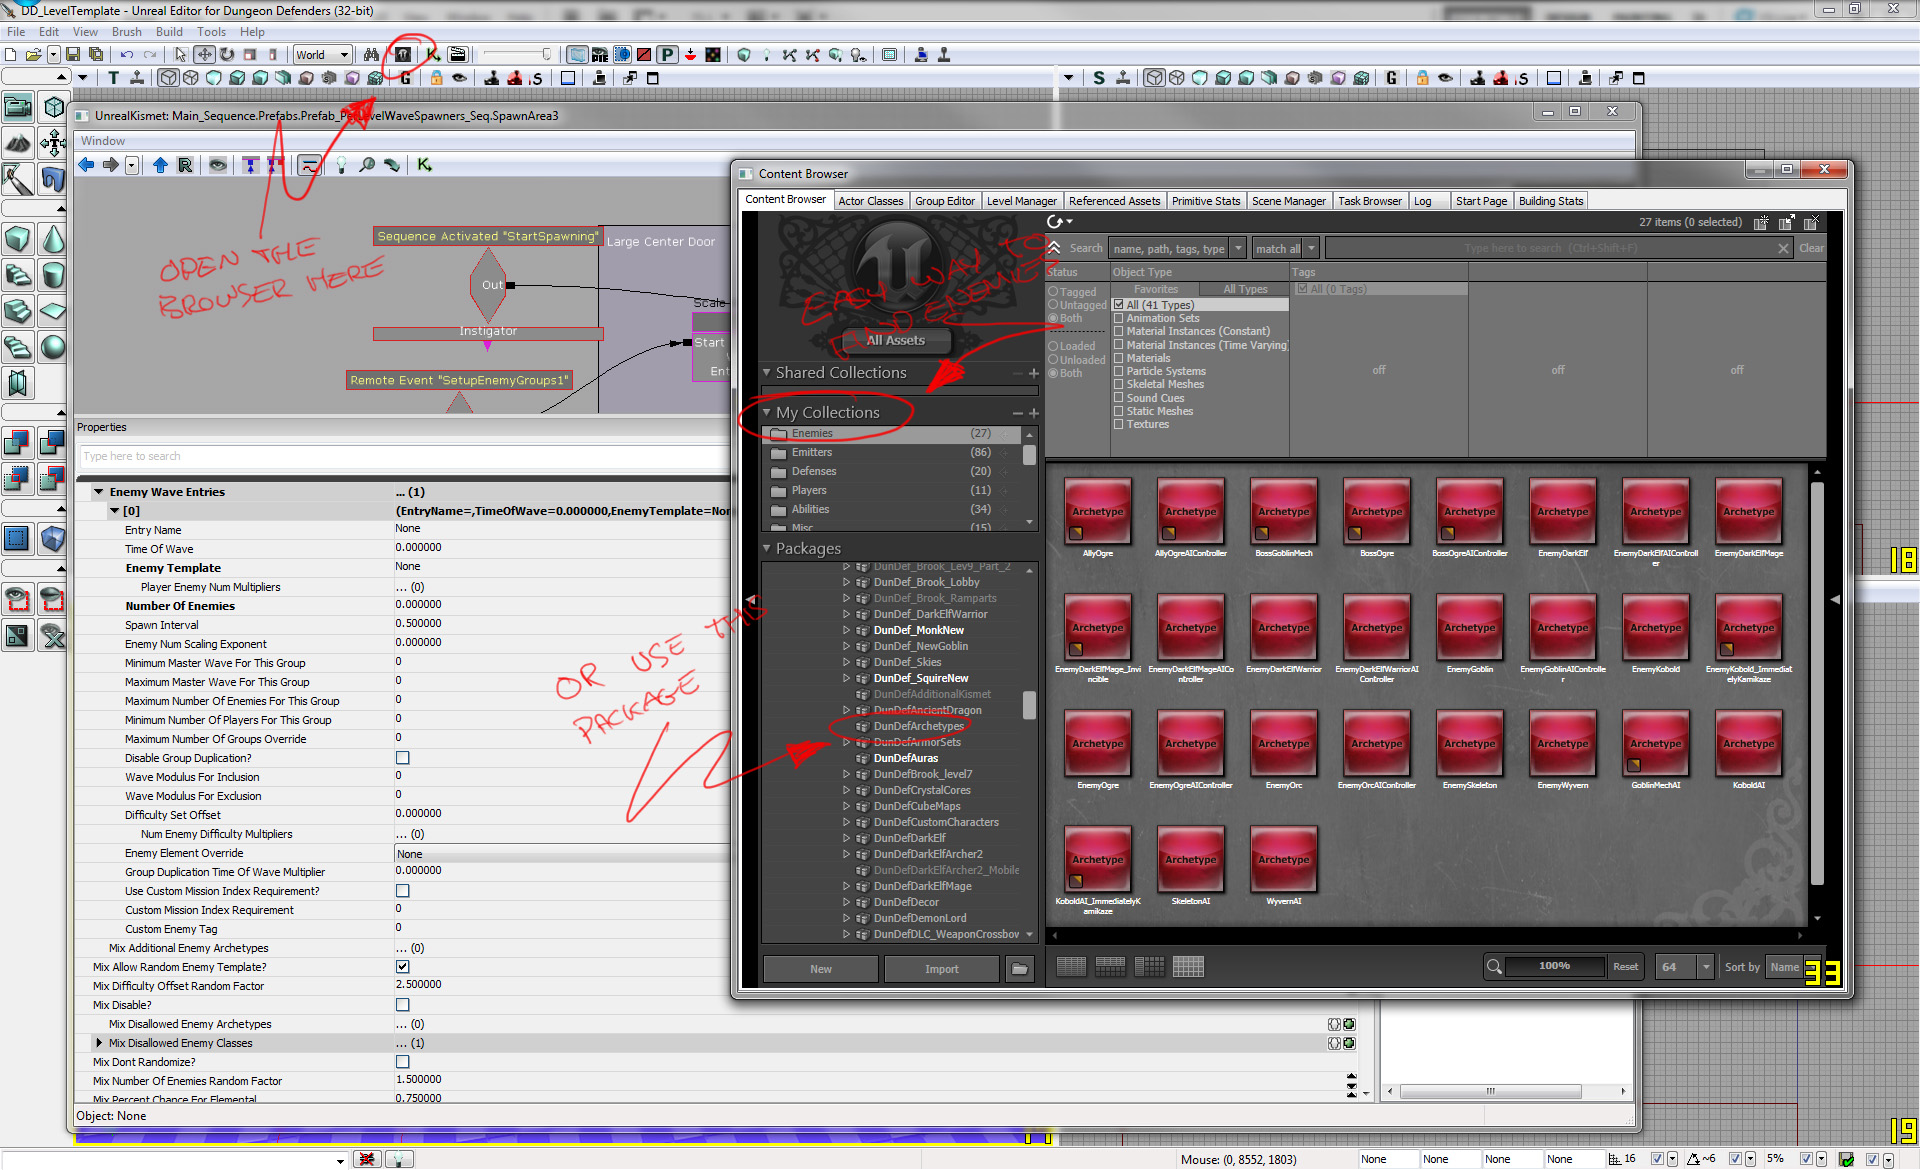Image resolution: width=1920 pixels, height=1170 pixels.
Task: Toggle Mix Allow Random Enemy Template checkbox
Action: tap(402, 967)
